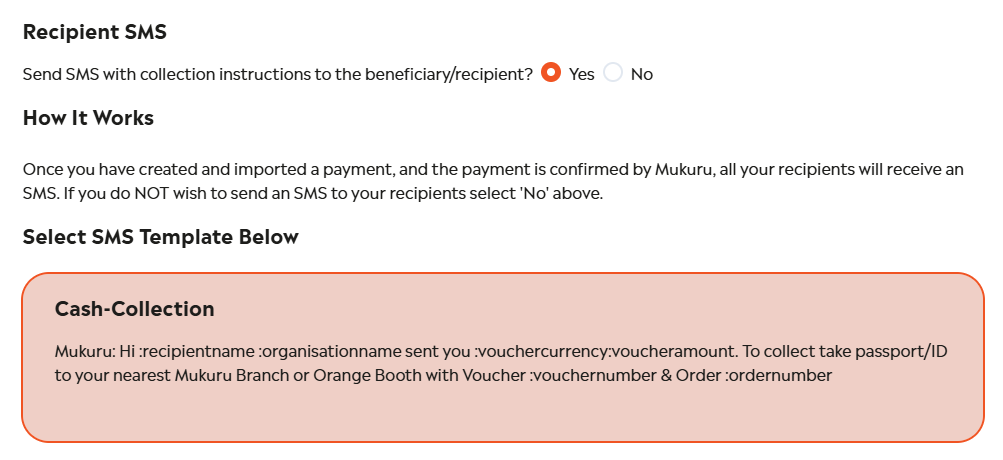This screenshot has height=460, width=1003.
Task: Click the Select SMS Template Below heading
Action: (x=160, y=237)
